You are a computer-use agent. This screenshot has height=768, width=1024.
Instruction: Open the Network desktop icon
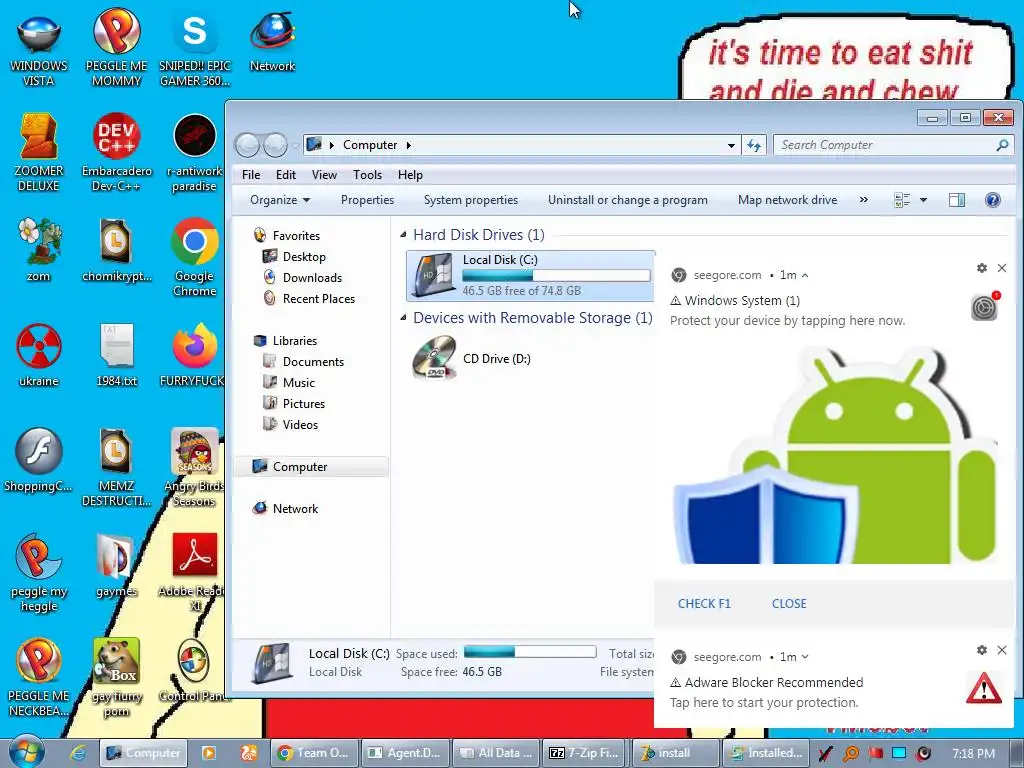pyautogui.click(x=272, y=43)
